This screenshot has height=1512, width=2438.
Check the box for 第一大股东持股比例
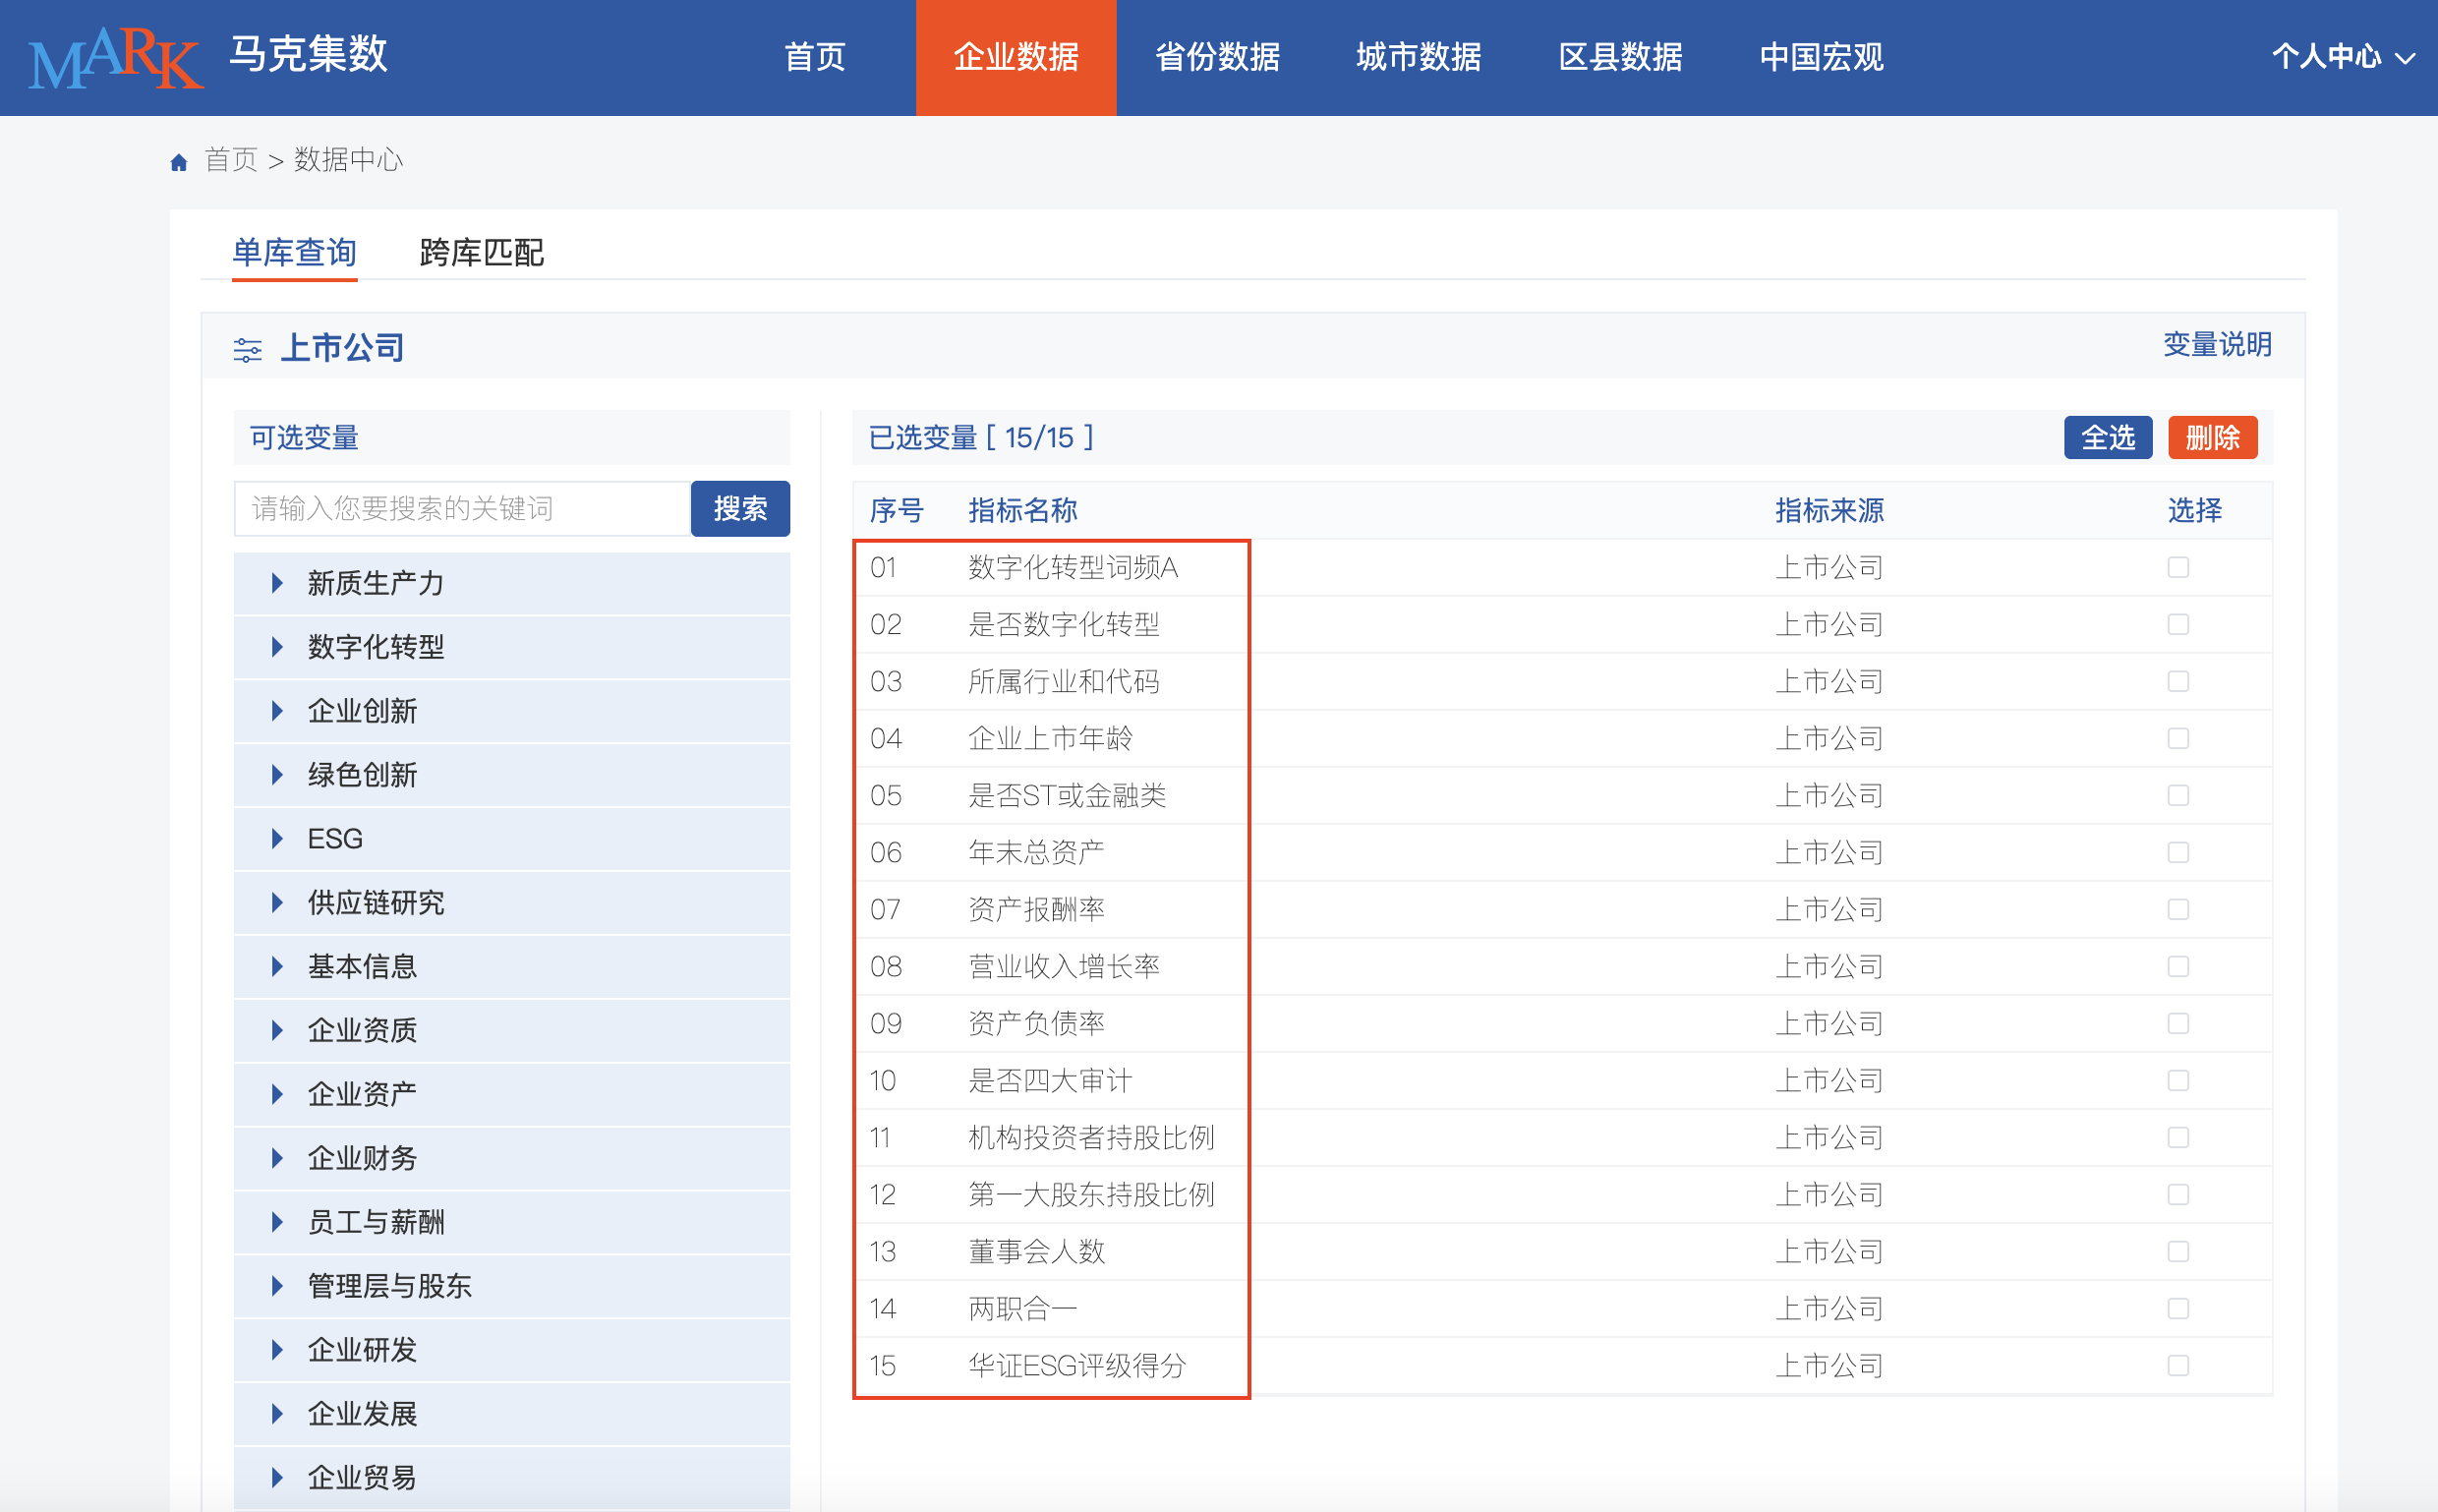click(x=2178, y=1194)
